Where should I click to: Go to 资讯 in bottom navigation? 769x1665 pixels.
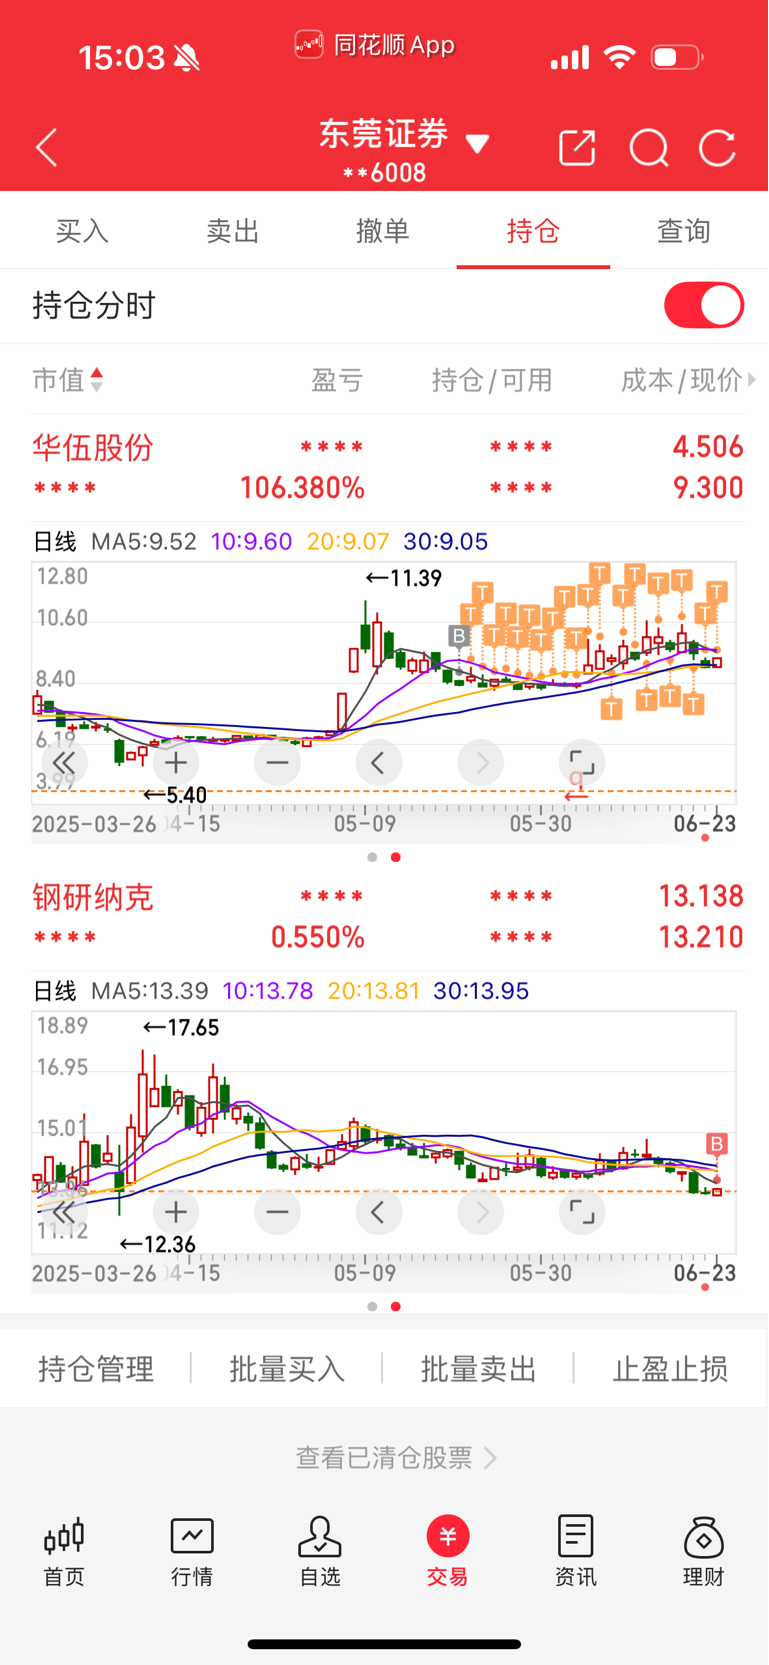pyautogui.click(x=576, y=1552)
